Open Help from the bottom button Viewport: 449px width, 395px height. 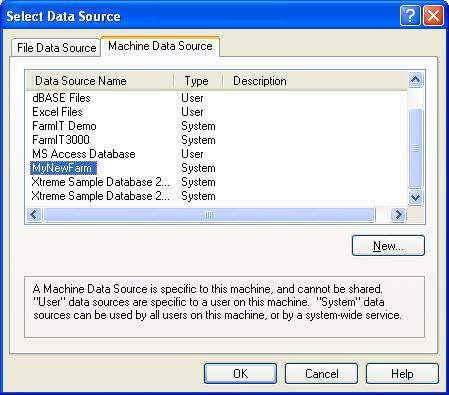pyautogui.click(x=402, y=374)
